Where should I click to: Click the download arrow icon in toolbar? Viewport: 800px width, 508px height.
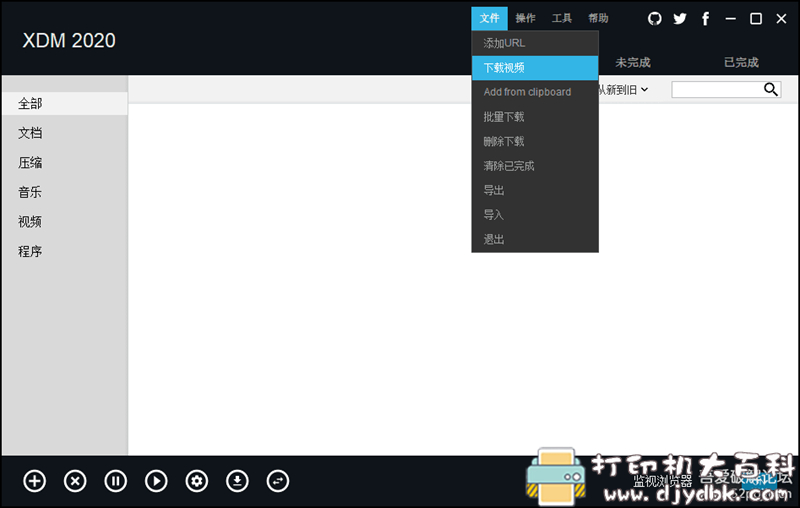(237, 481)
